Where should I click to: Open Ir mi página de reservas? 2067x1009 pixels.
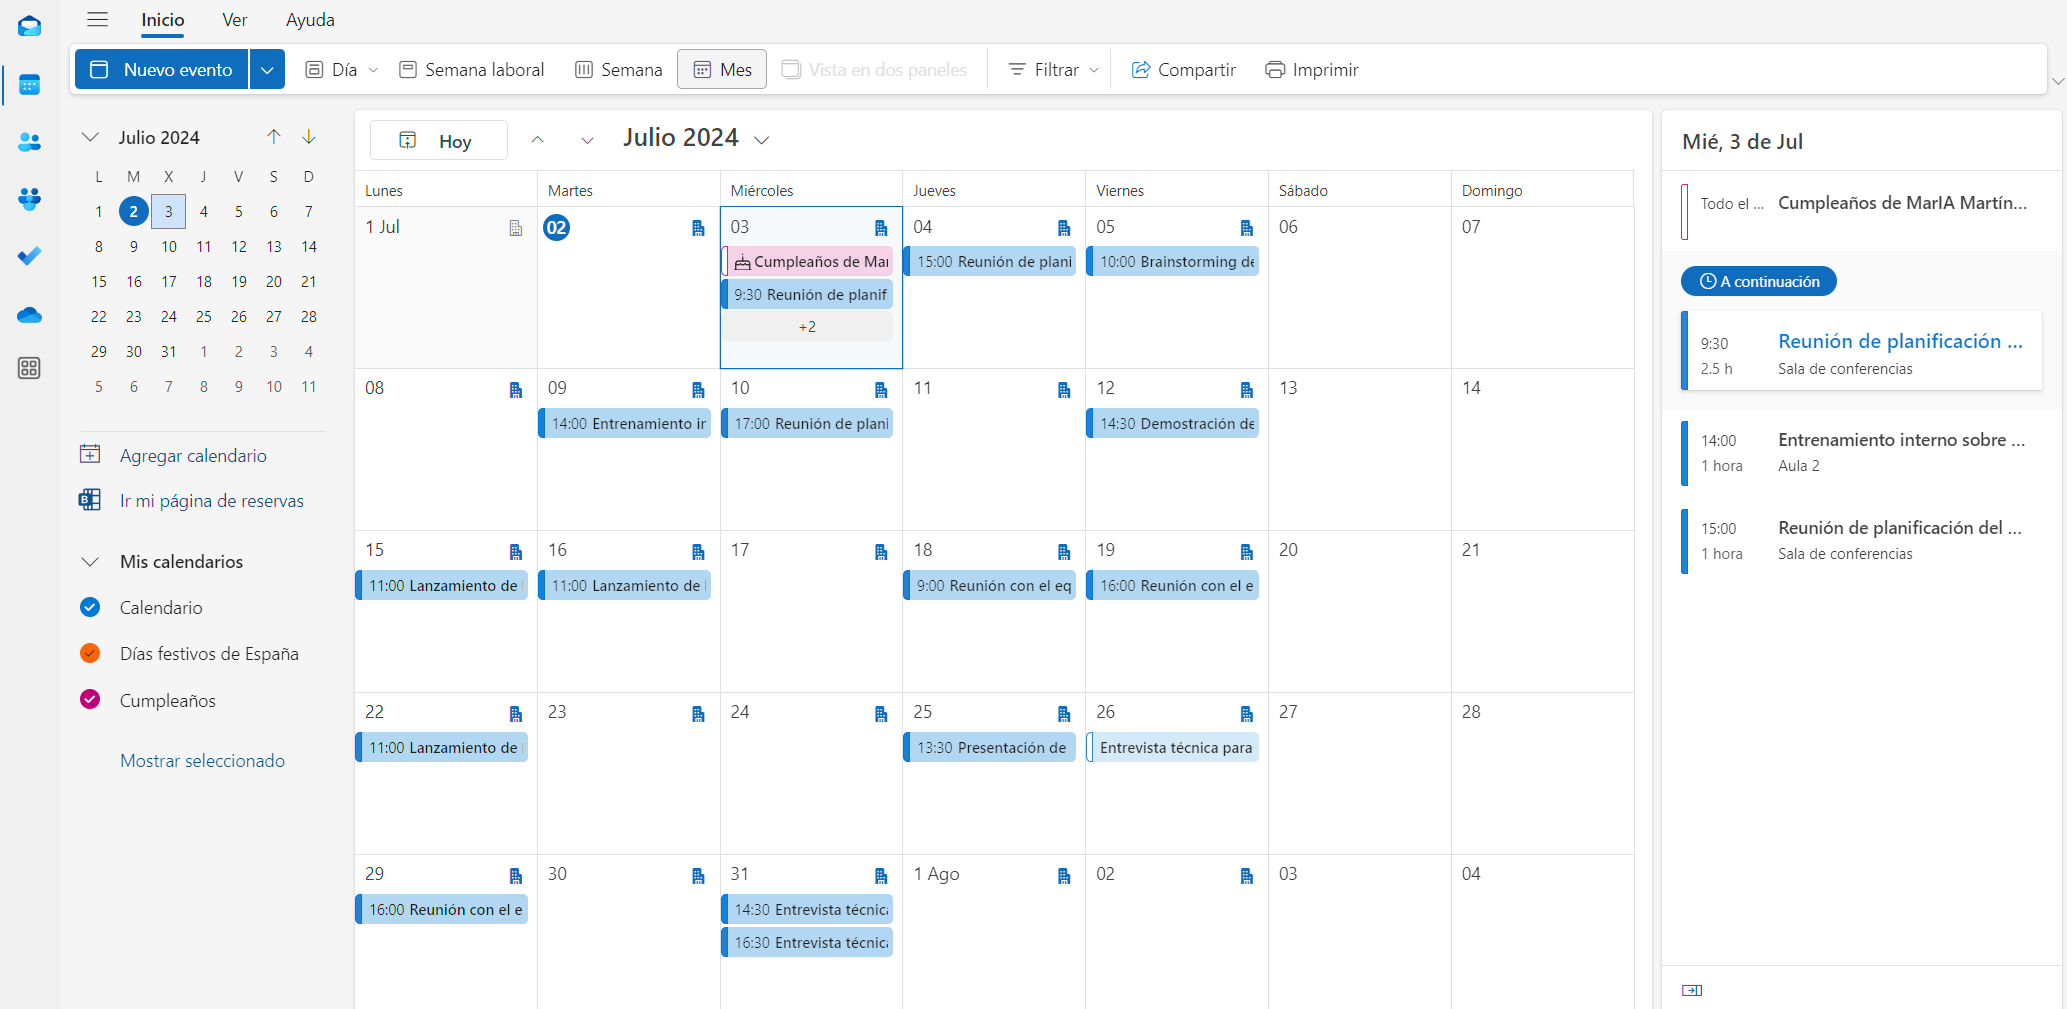(212, 500)
